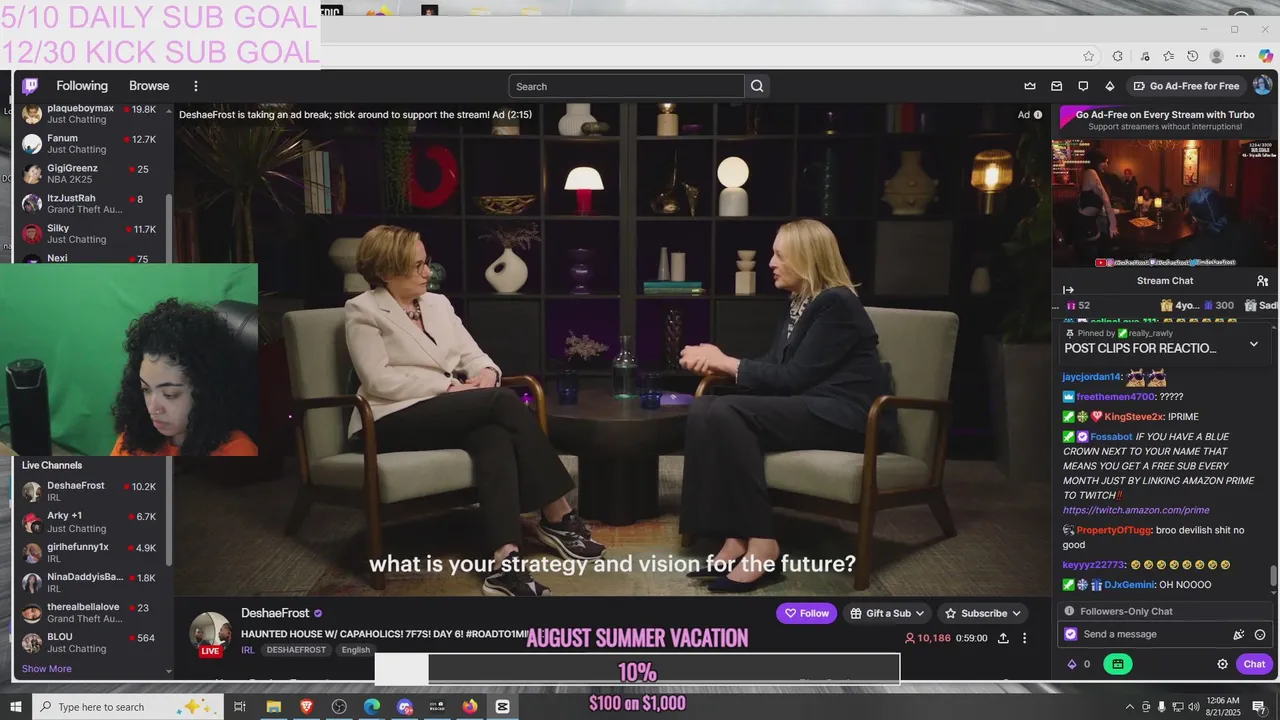The image size is (1280, 720).
Task: Click the Twitch search field
Action: pyautogui.click(x=627, y=86)
